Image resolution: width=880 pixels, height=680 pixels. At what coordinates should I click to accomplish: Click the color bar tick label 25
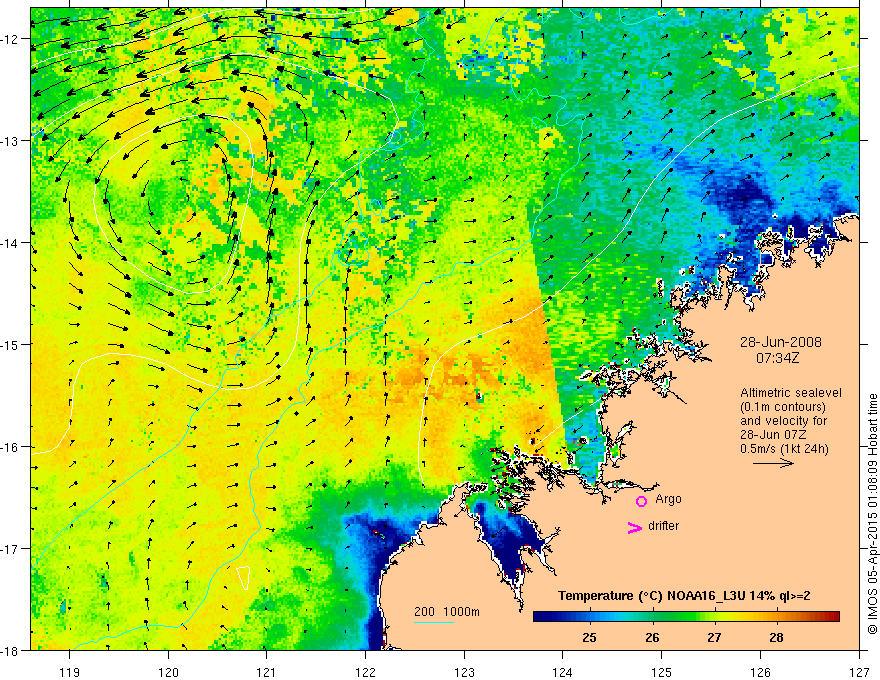(589, 637)
